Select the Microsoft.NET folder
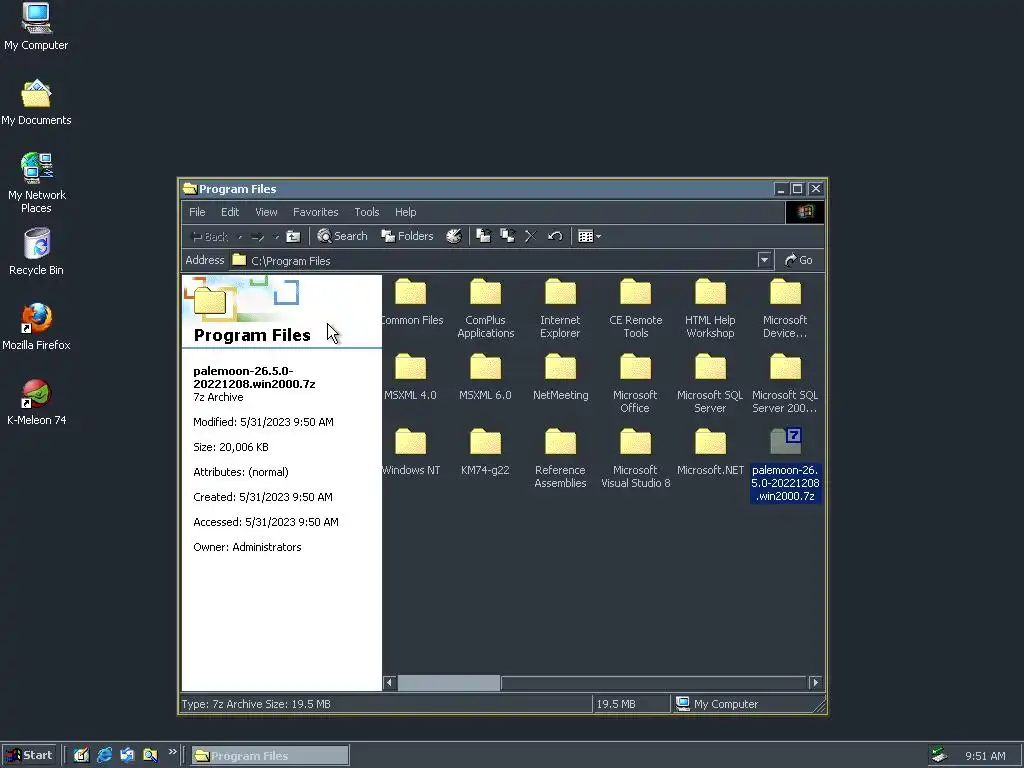The width and height of the screenshot is (1024, 768). point(711,453)
